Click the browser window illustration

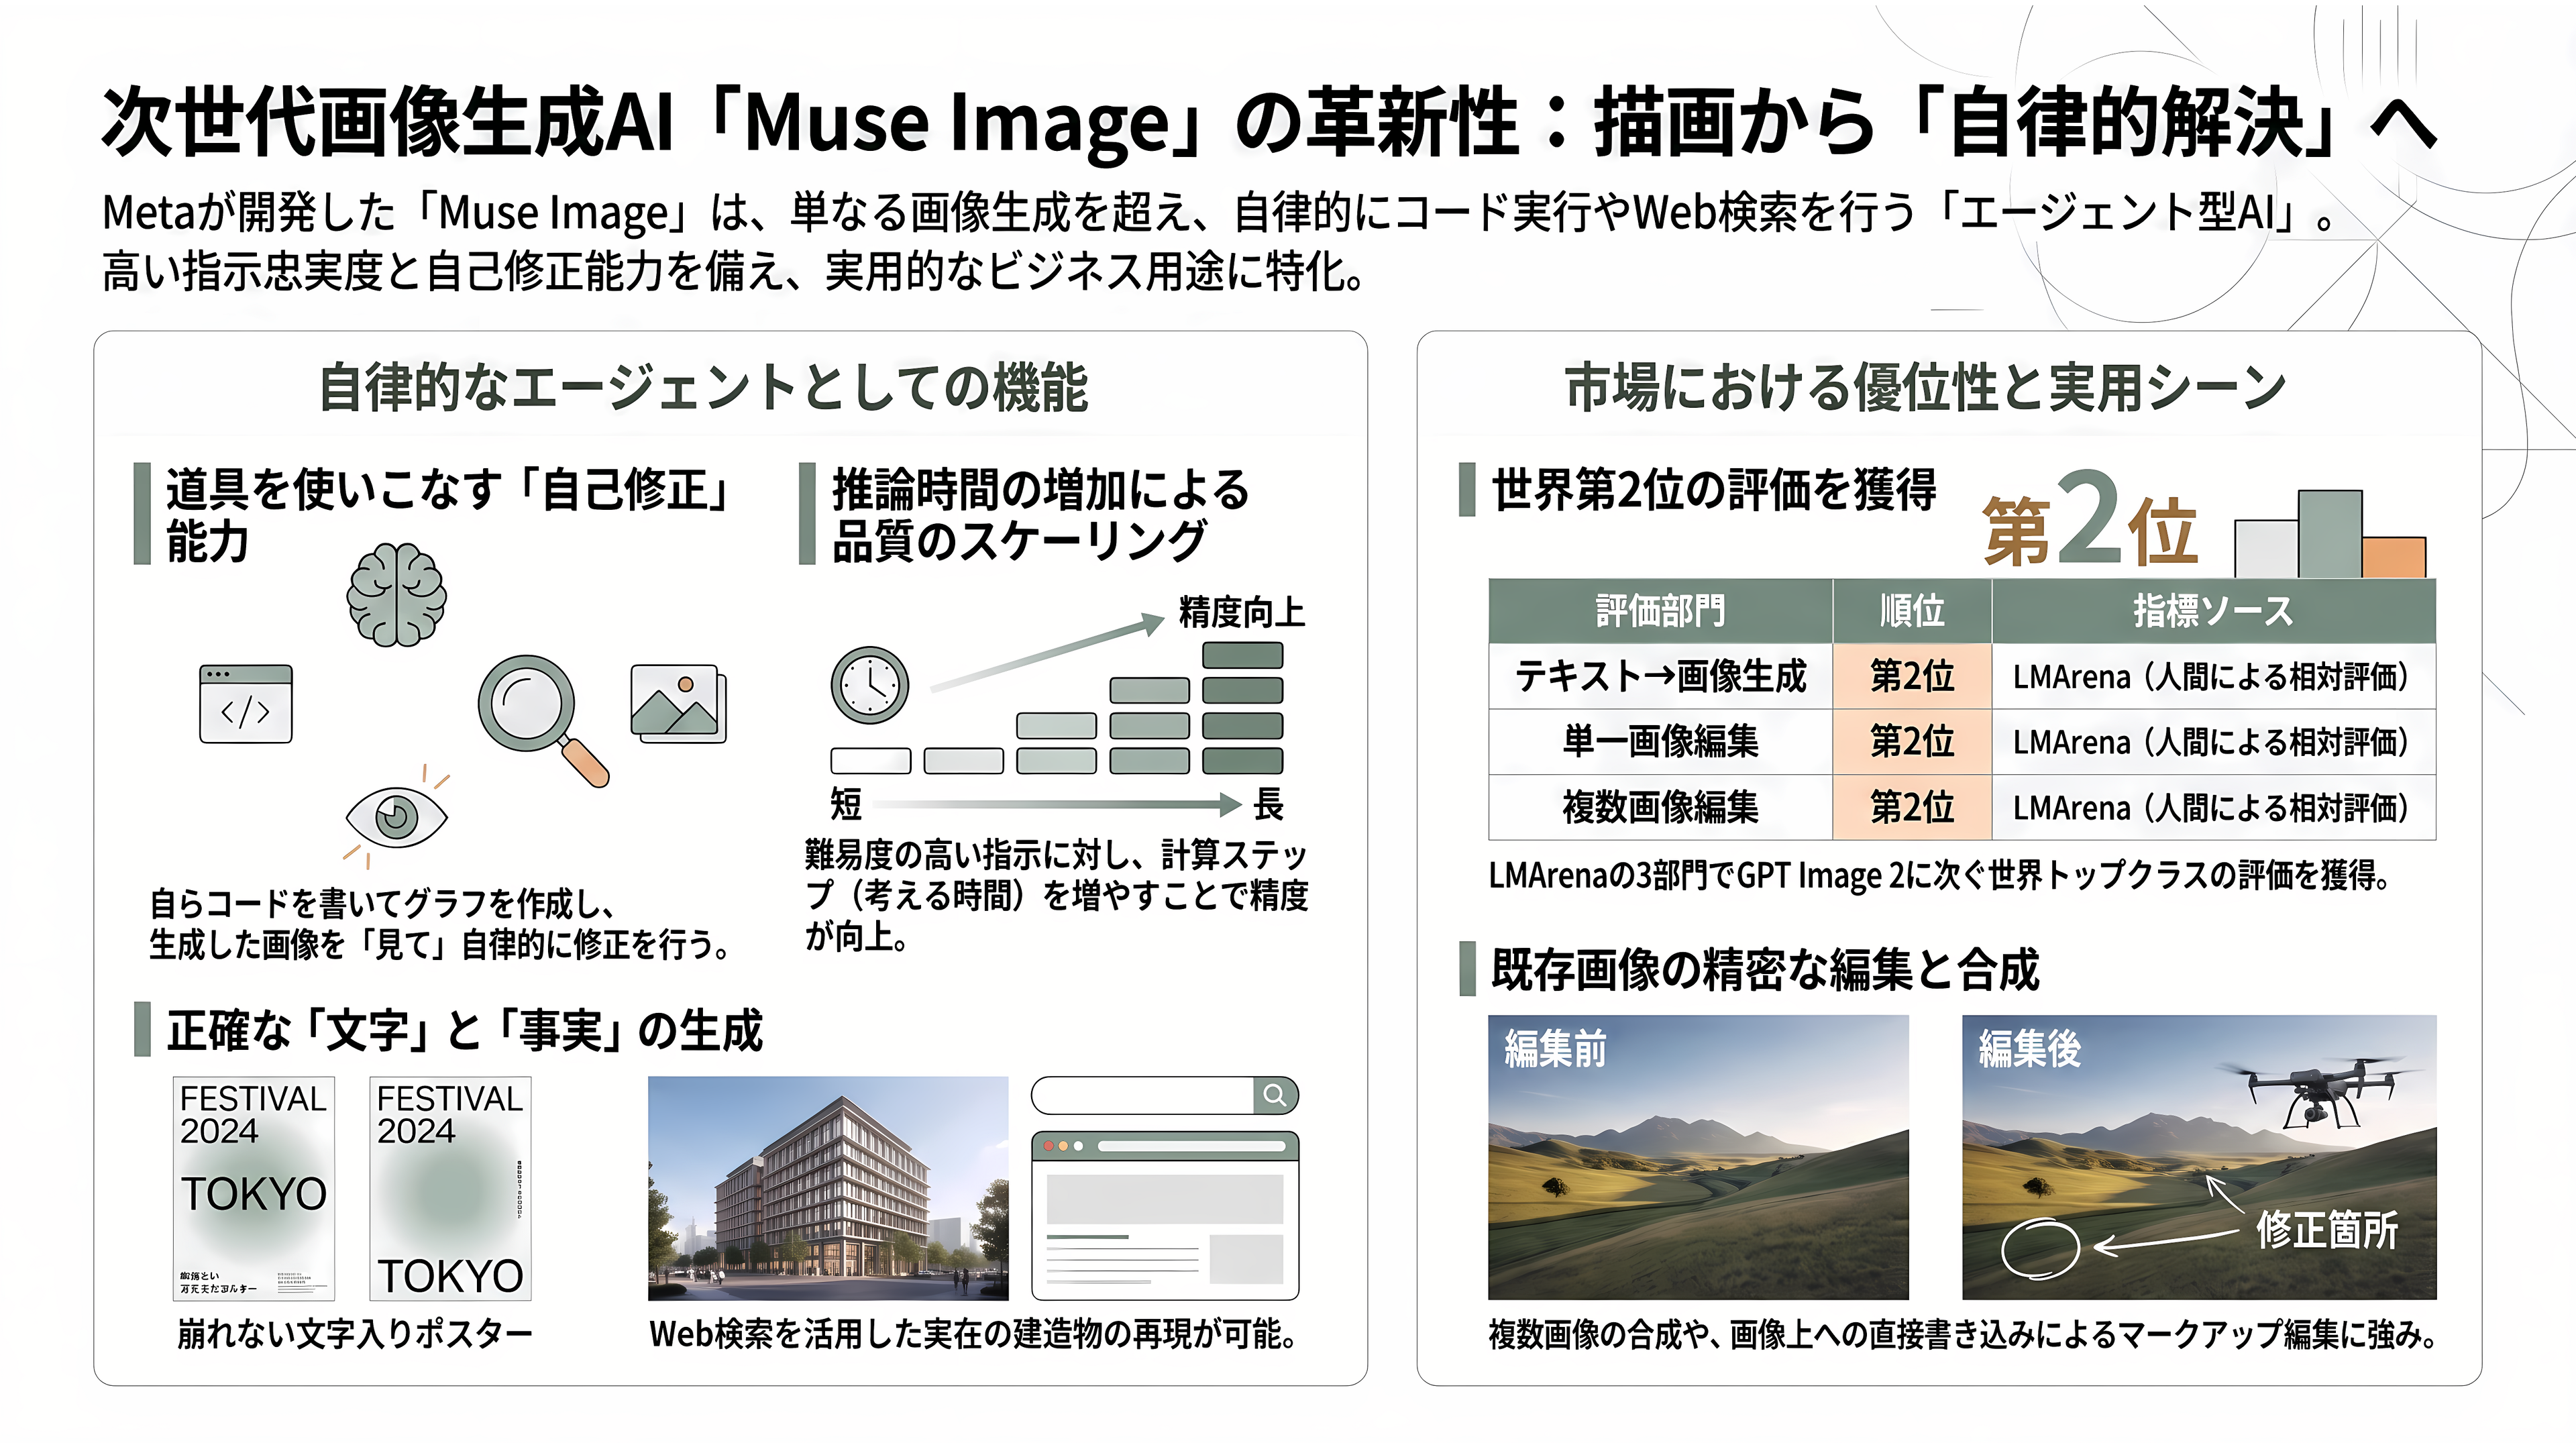[x=1165, y=1215]
